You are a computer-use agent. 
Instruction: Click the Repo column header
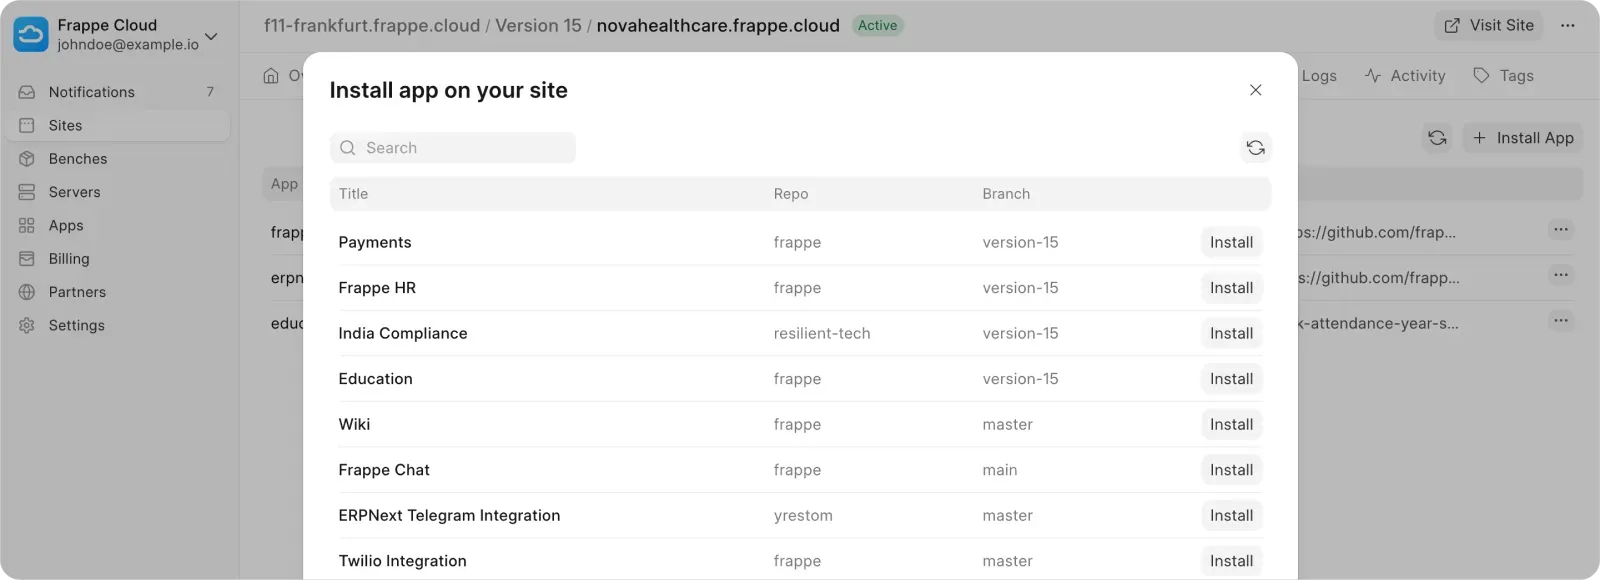790,194
